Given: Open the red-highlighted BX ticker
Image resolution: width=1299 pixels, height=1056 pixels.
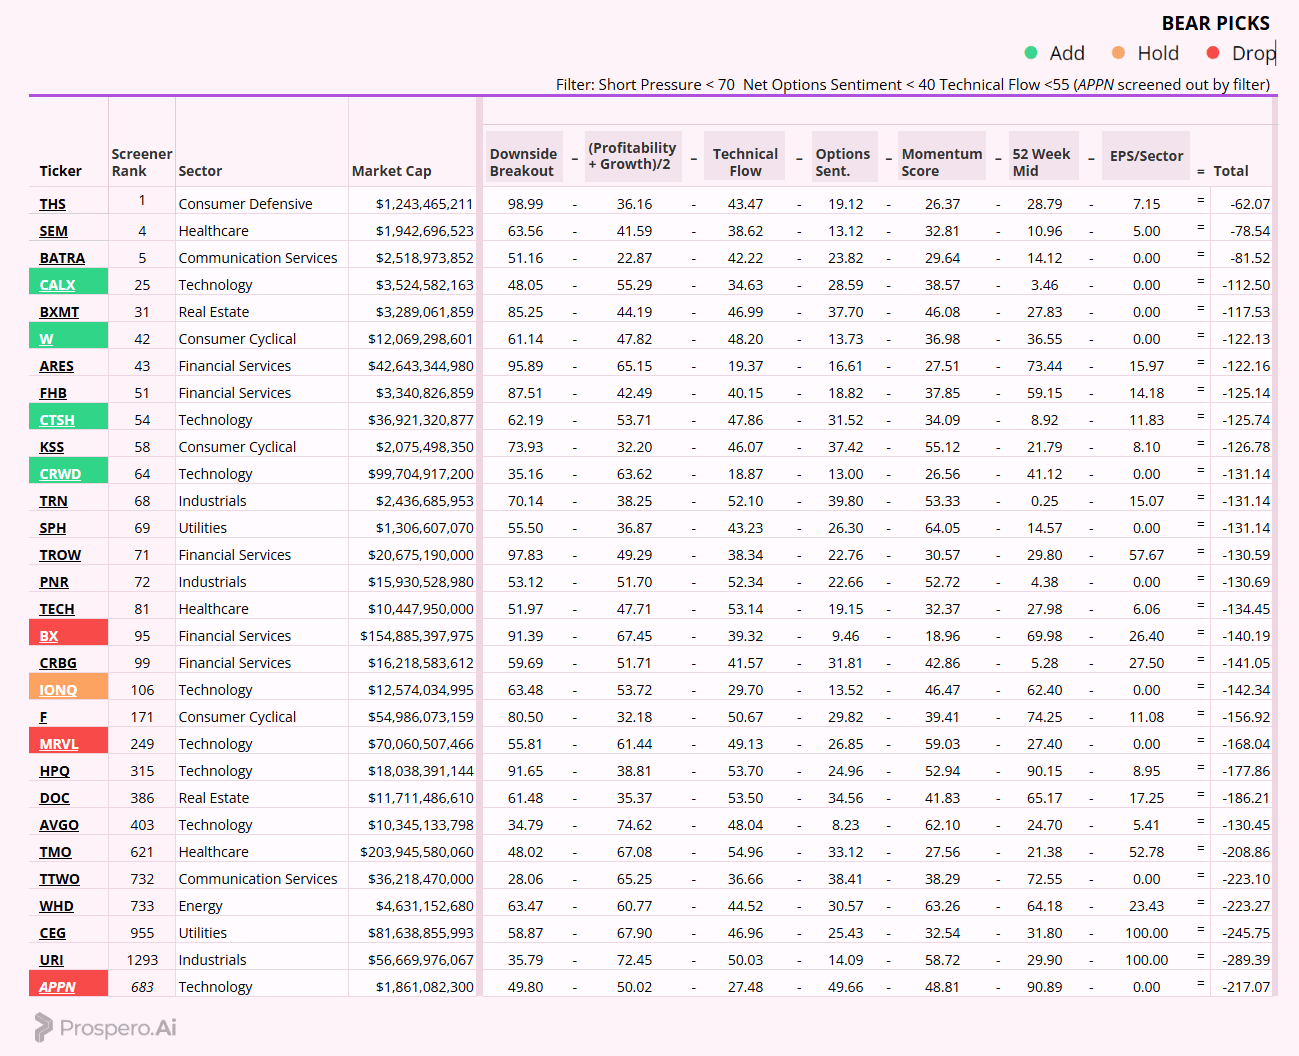Looking at the screenshot, I should point(49,636).
